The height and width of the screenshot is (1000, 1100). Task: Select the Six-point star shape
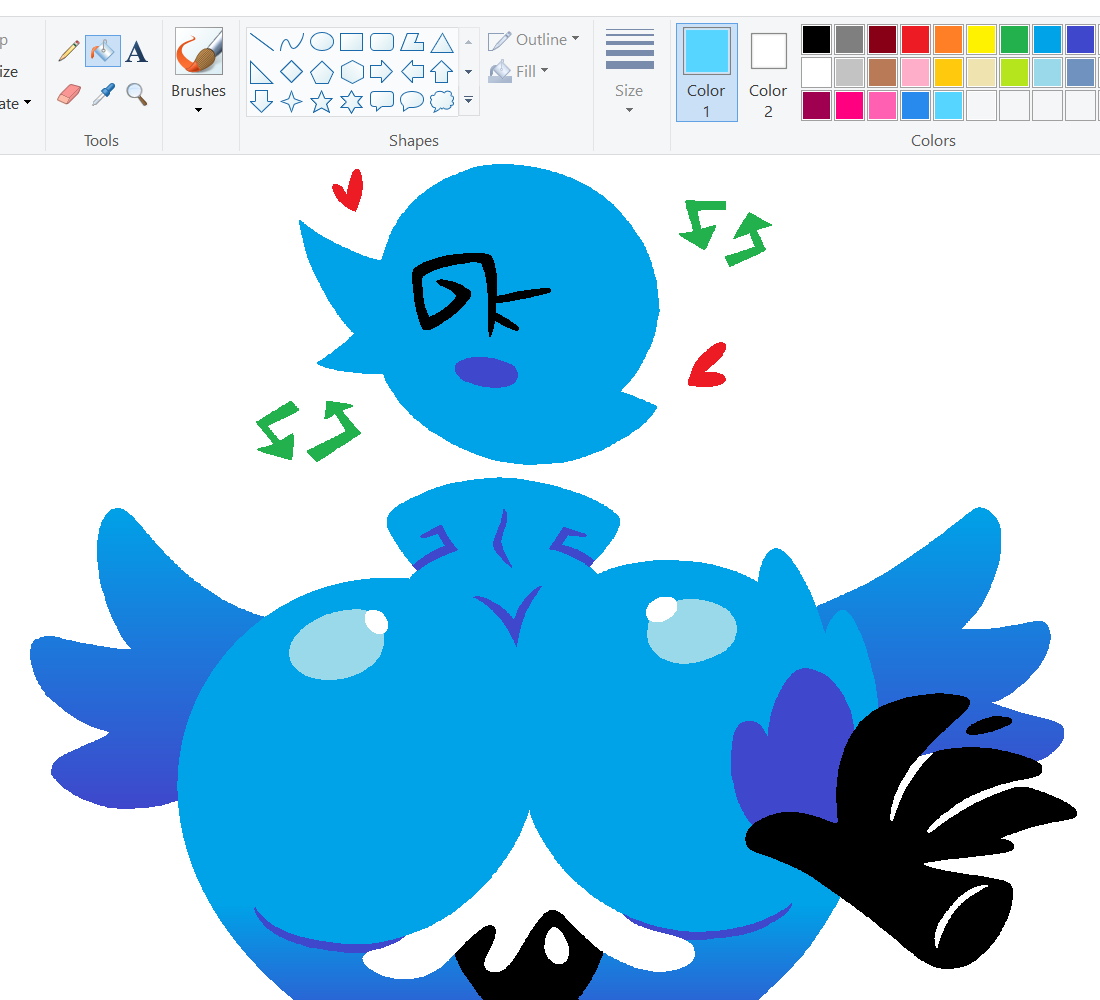click(351, 102)
